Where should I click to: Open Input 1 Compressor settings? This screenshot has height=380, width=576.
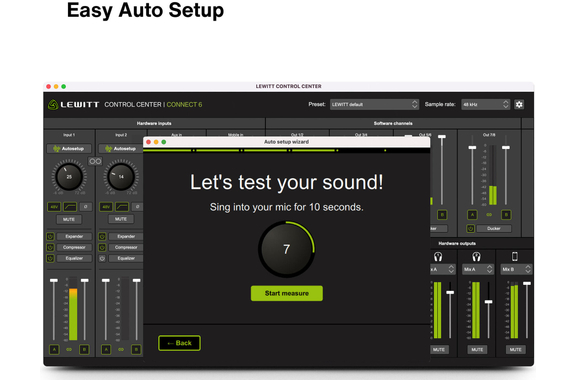tap(74, 247)
